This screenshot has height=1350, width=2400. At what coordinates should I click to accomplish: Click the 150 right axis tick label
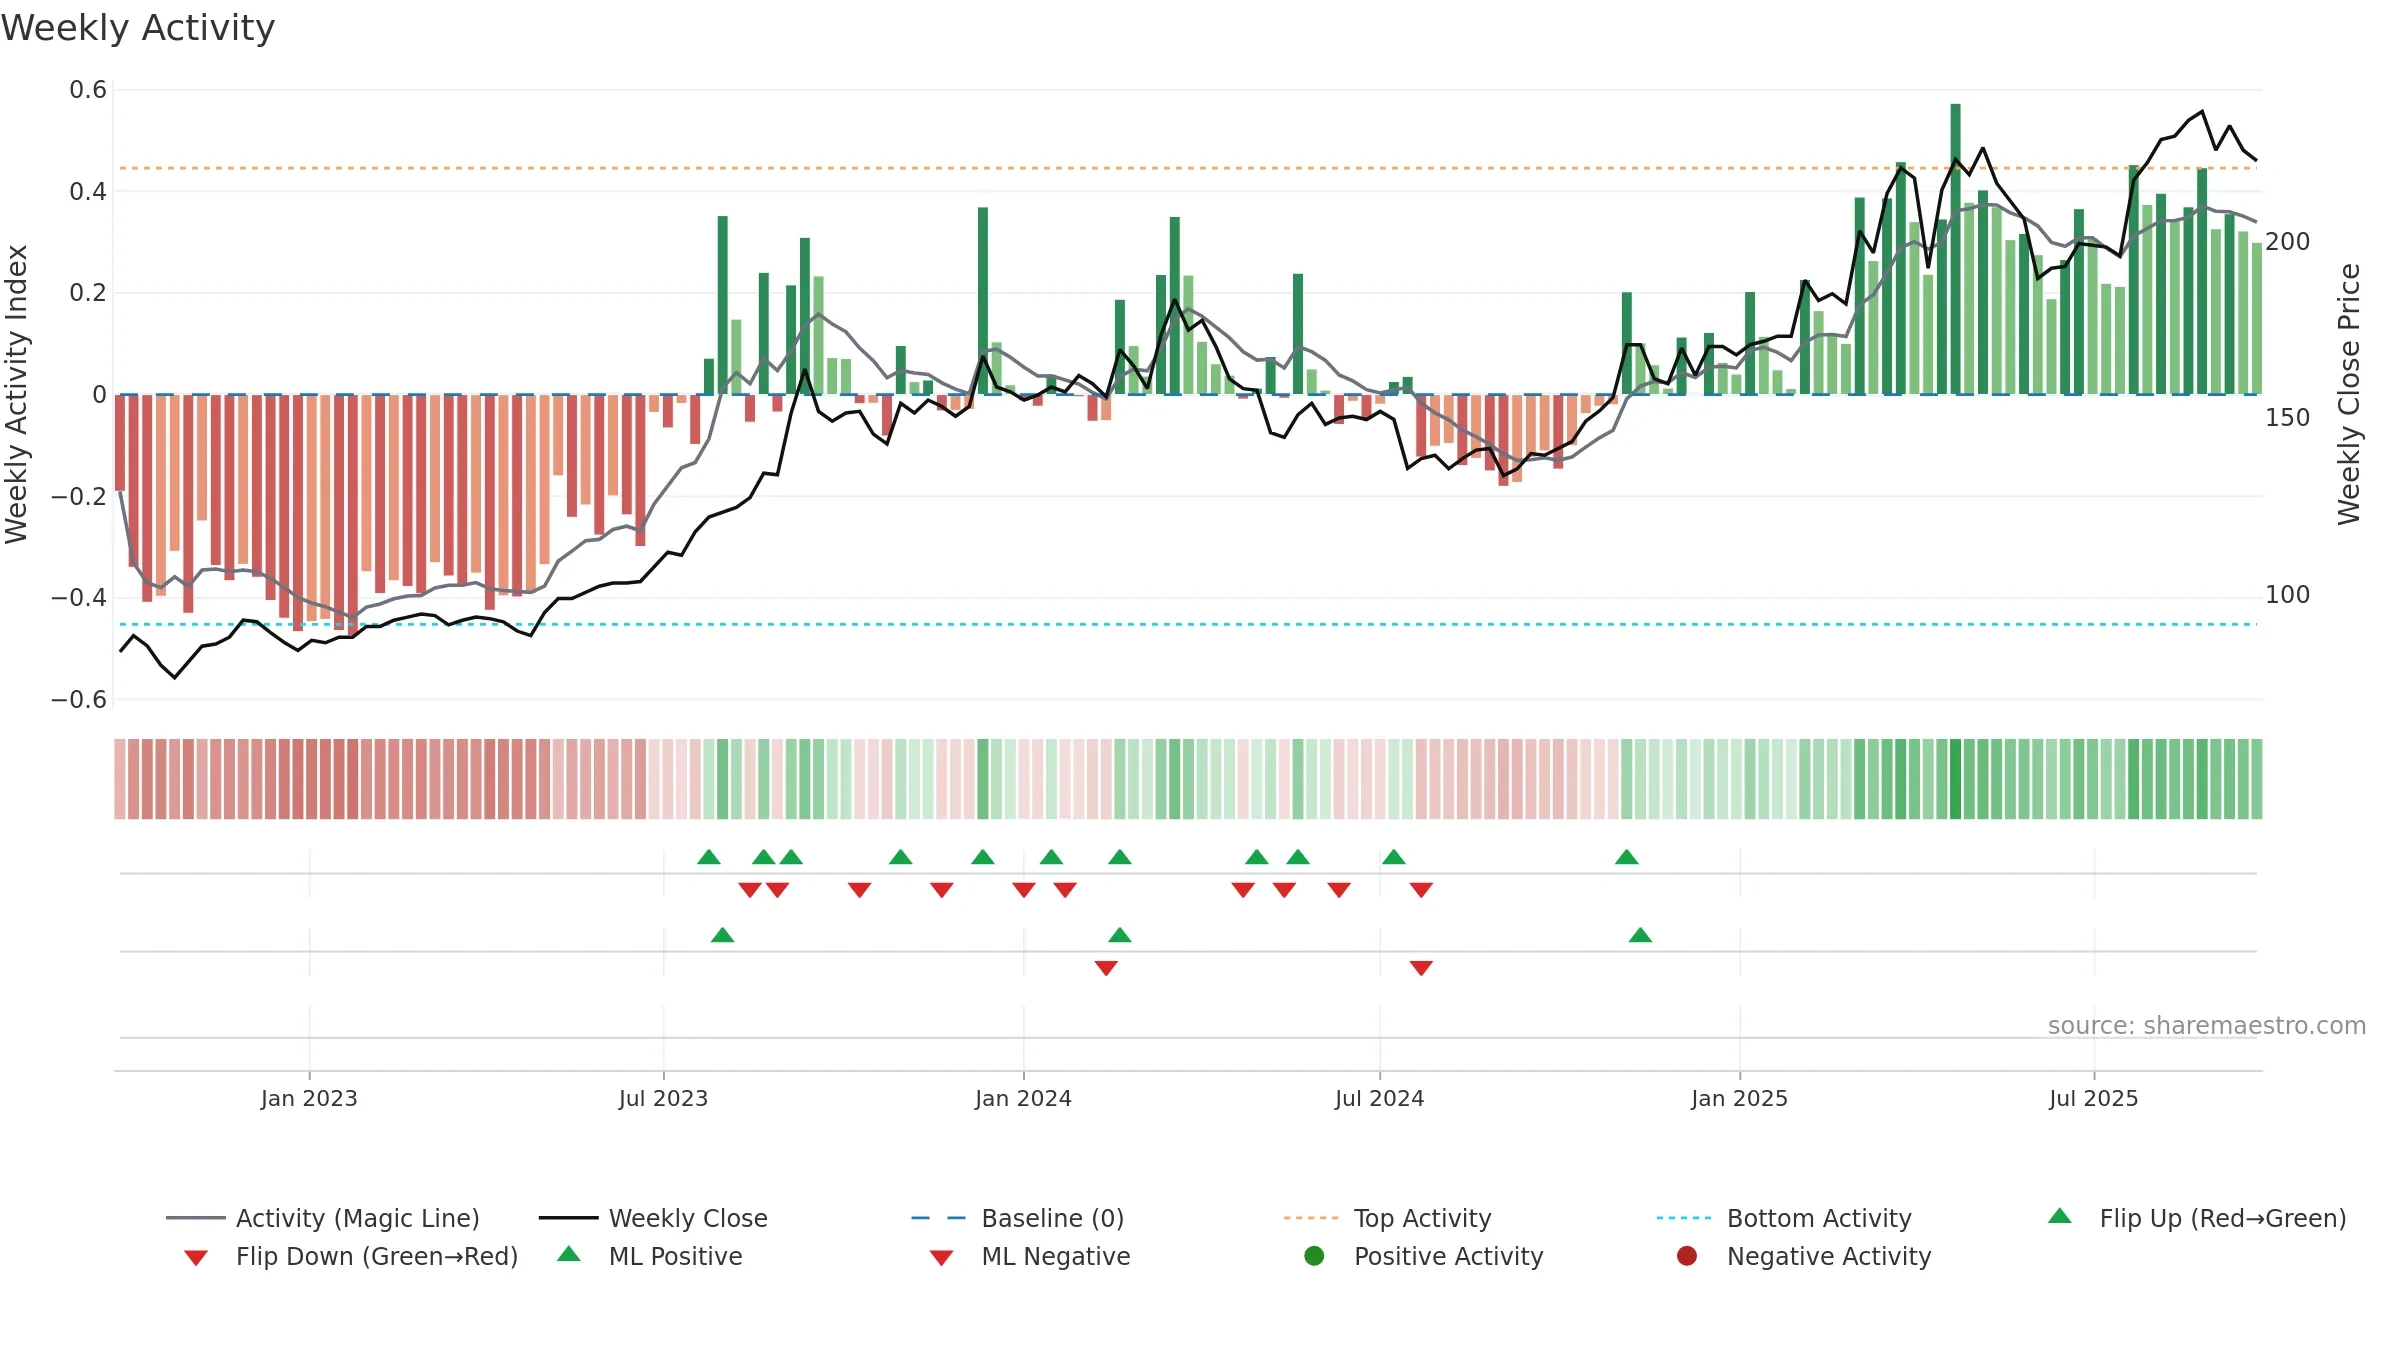coord(2288,418)
